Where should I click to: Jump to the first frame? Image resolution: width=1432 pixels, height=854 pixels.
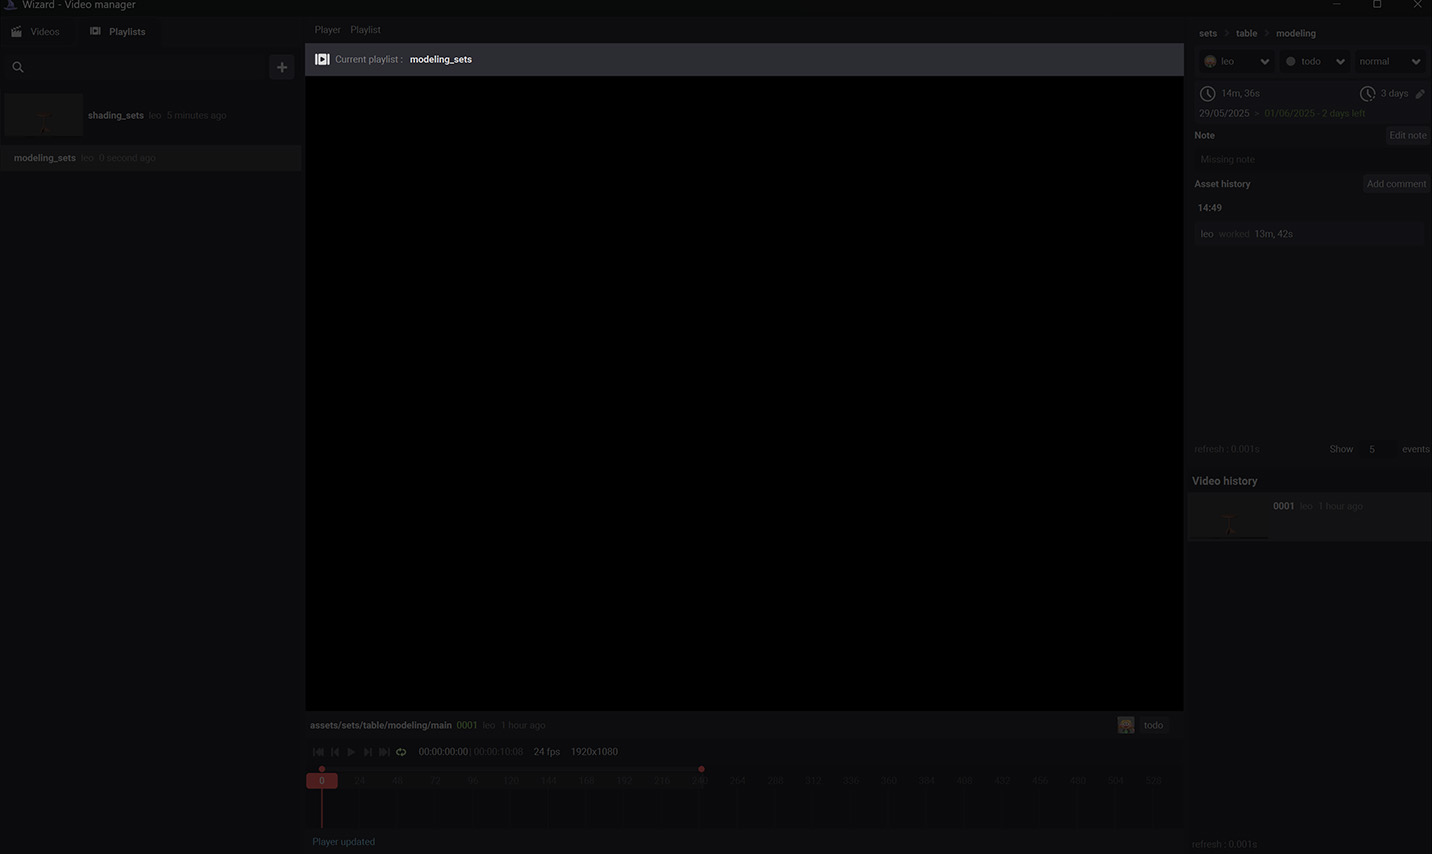coord(318,752)
